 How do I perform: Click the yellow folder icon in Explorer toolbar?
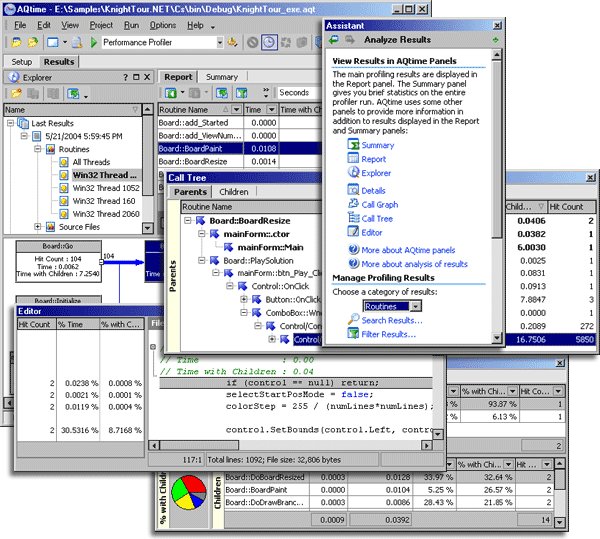click(x=16, y=93)
